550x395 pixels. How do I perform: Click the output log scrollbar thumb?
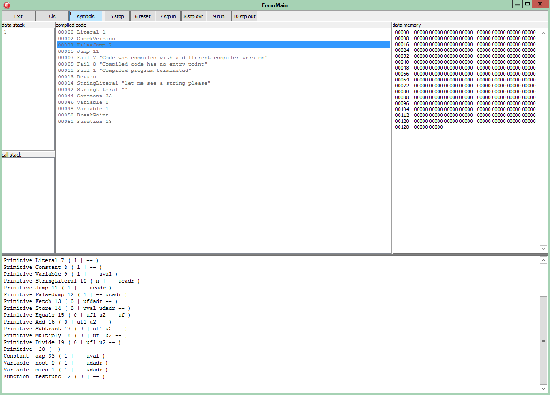click(543, 340)
